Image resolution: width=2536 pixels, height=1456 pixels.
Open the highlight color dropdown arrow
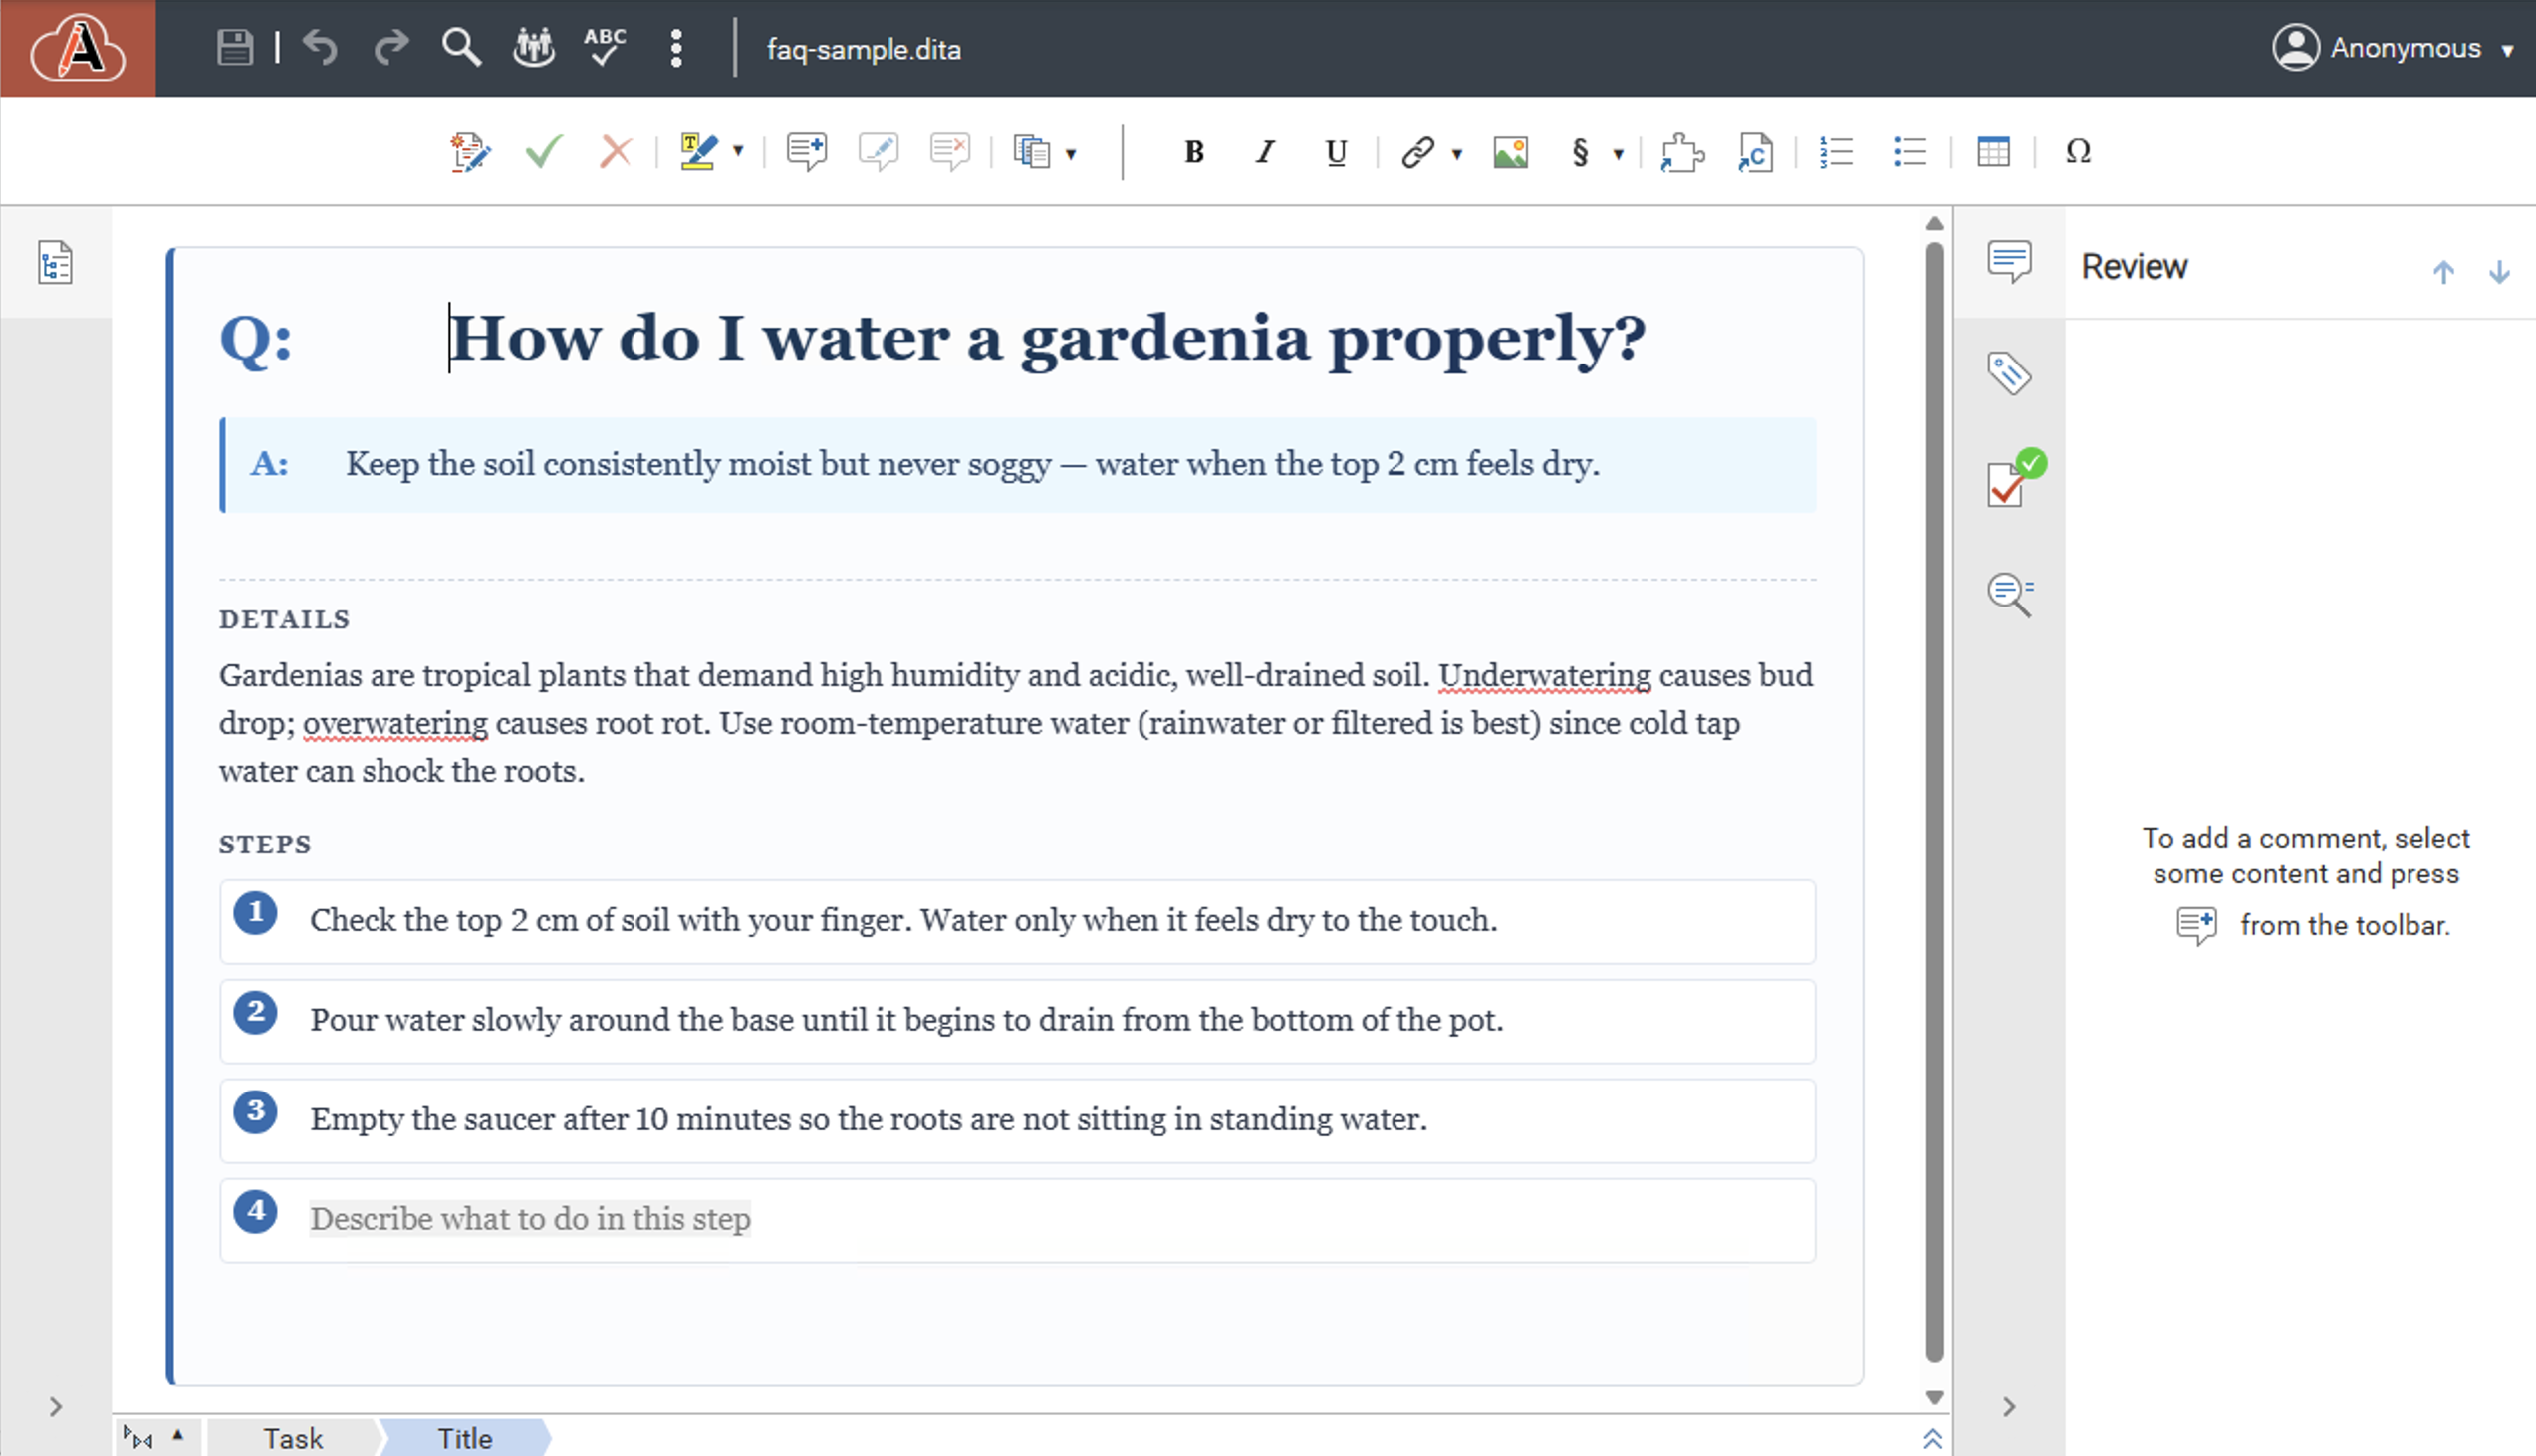[738, 153]
